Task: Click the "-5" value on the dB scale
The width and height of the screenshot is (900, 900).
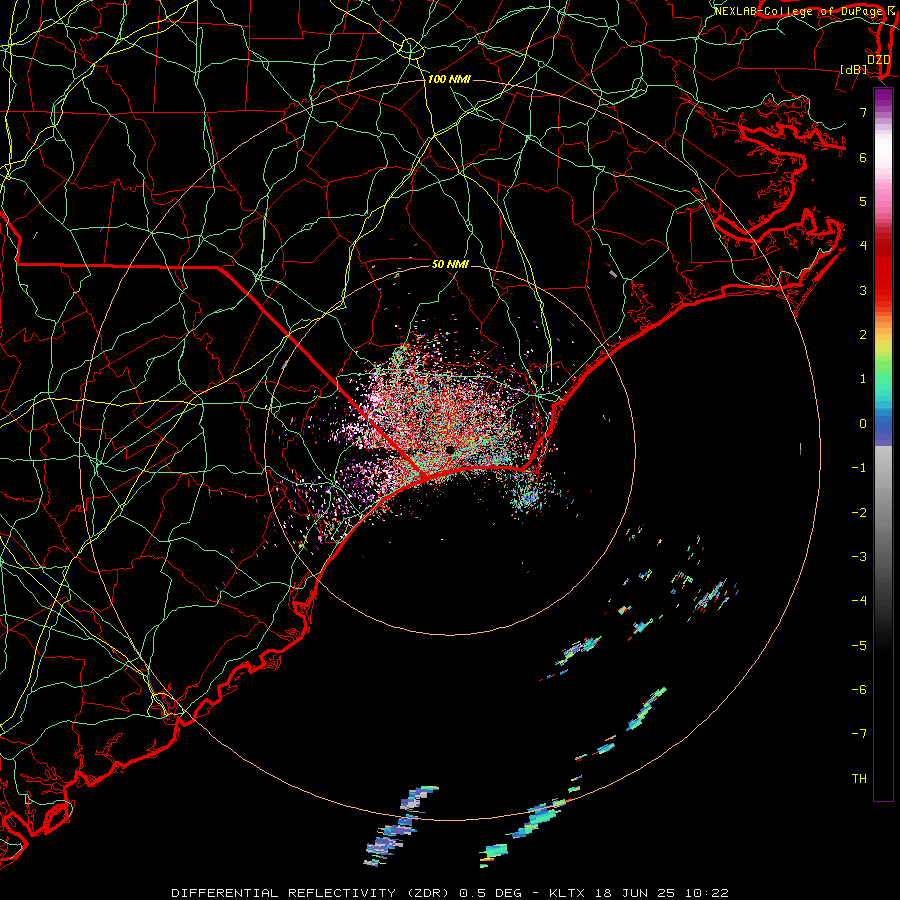Action: click(859, 645)
